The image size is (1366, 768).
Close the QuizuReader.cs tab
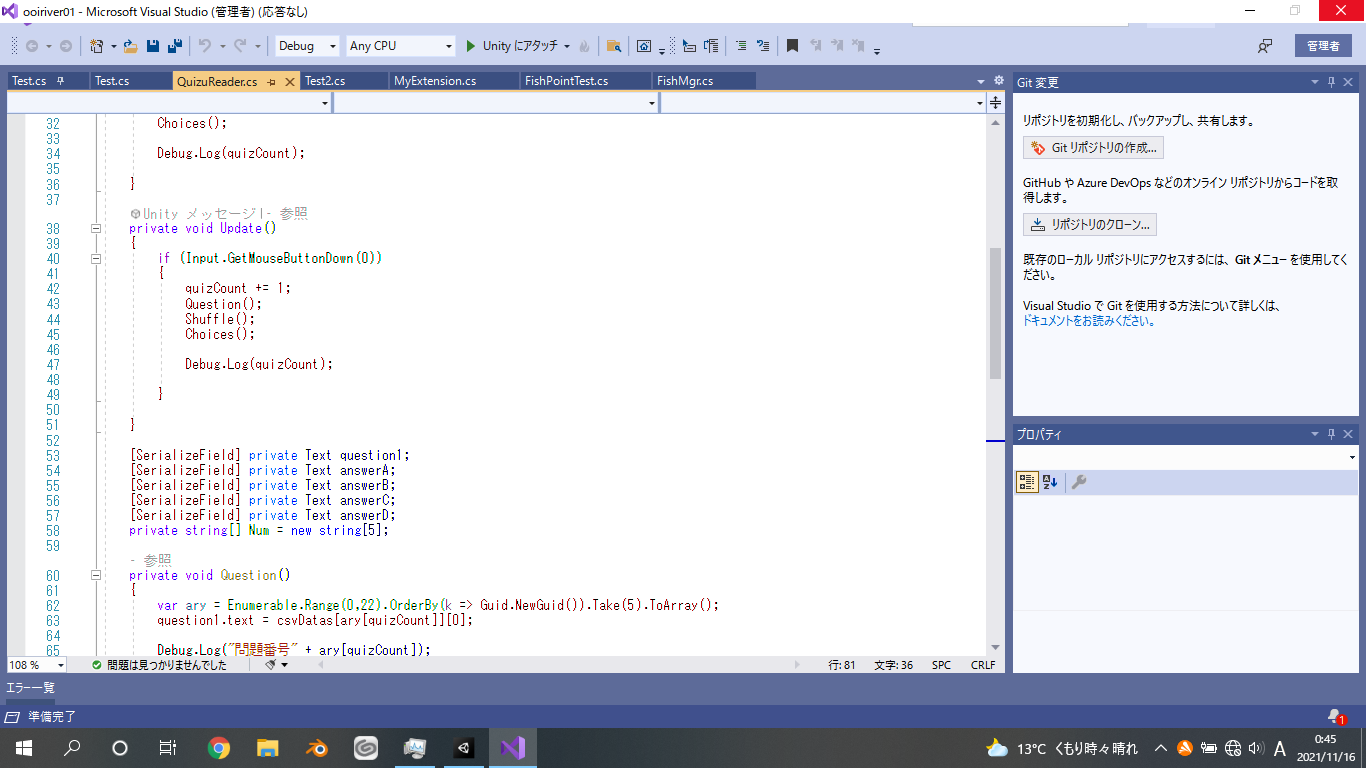tap(290, 82)
